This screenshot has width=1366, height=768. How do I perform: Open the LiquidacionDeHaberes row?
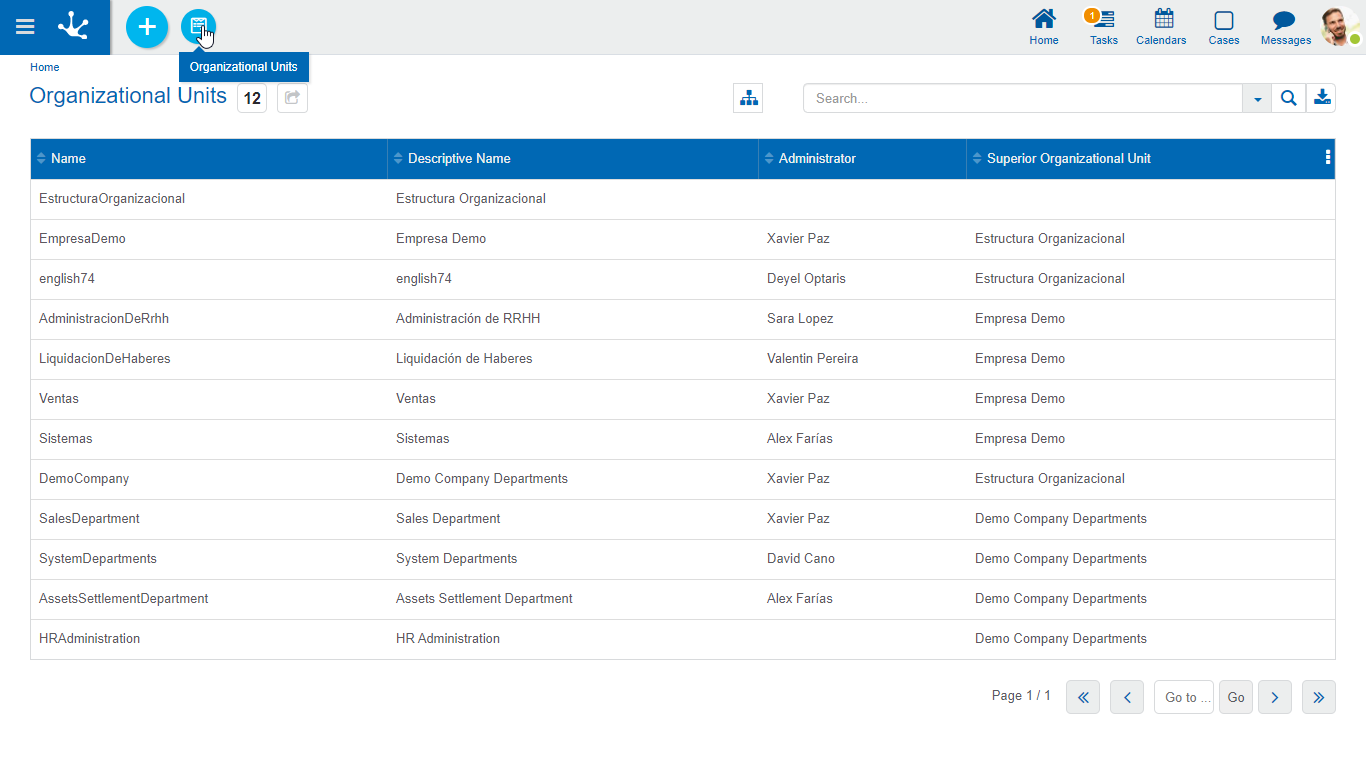(x=683, y=359)
